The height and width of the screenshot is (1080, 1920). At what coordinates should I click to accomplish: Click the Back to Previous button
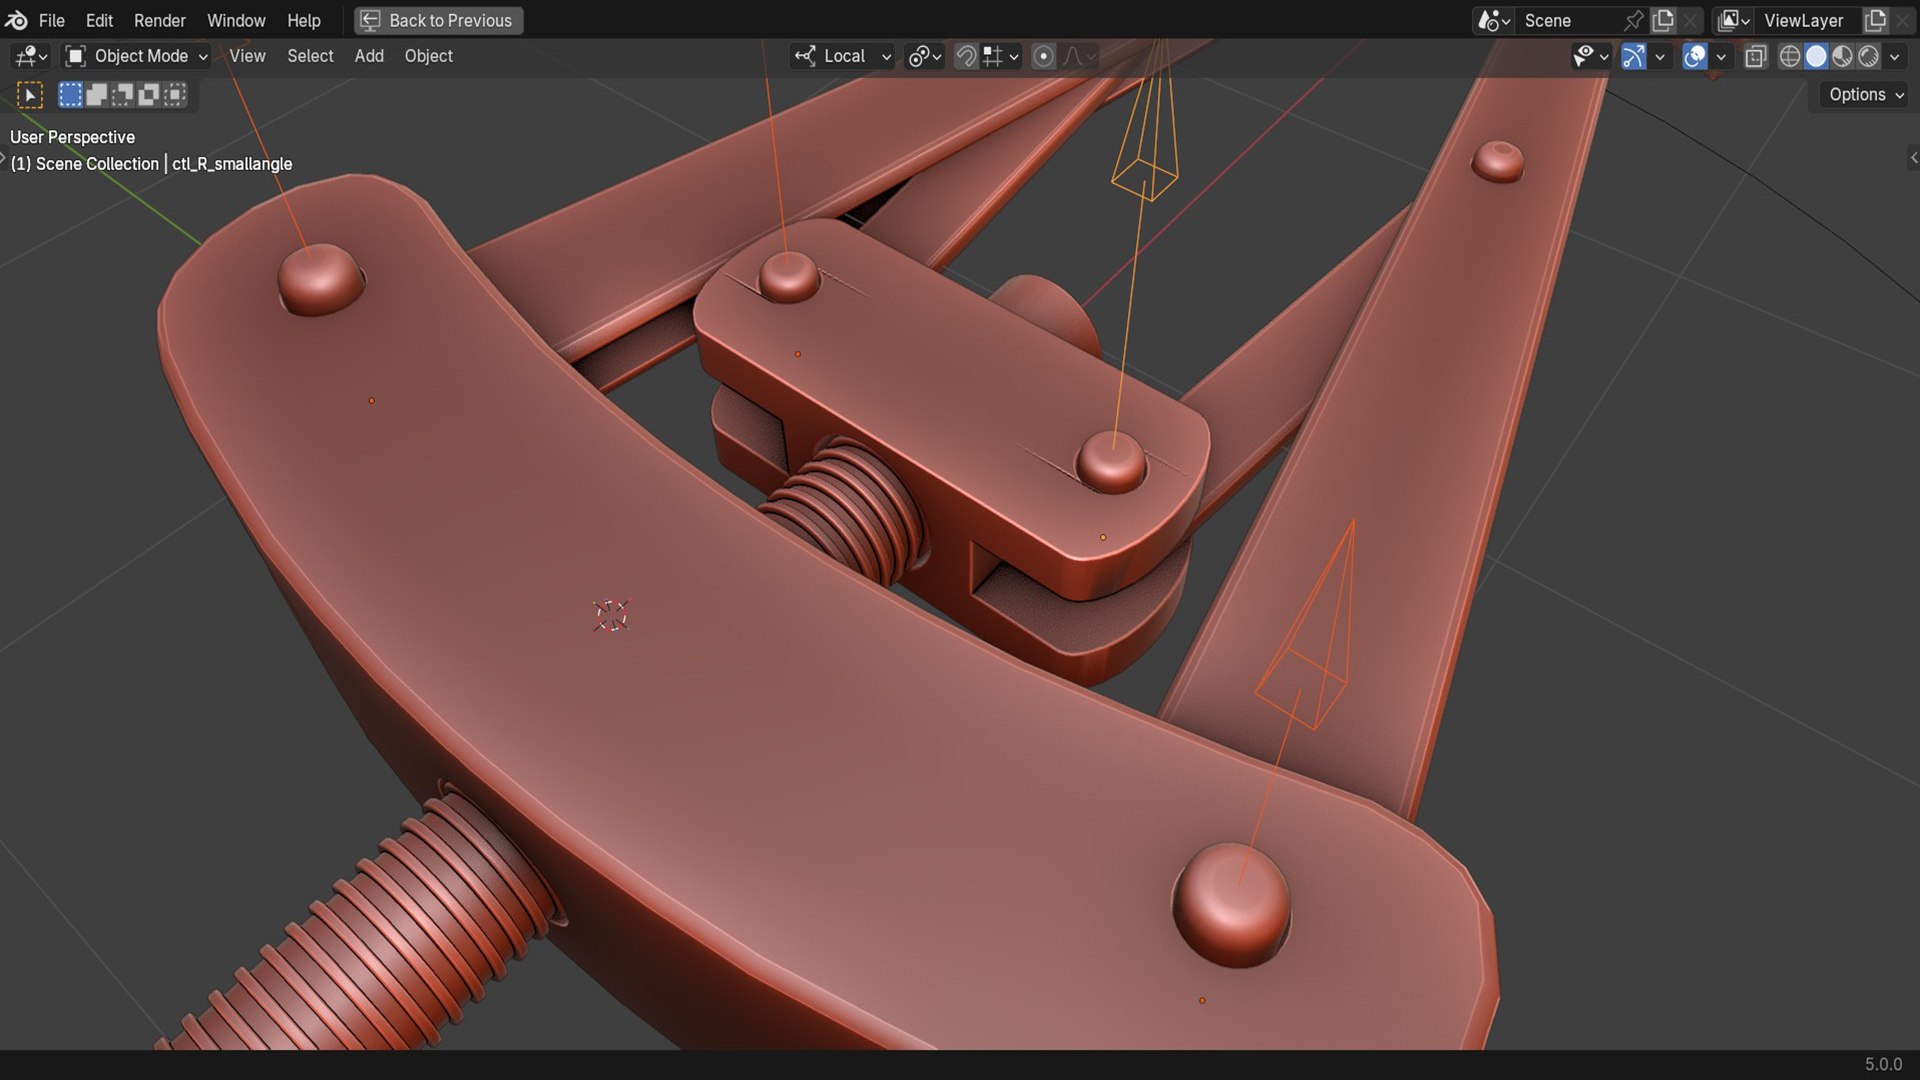click(438, 20)
